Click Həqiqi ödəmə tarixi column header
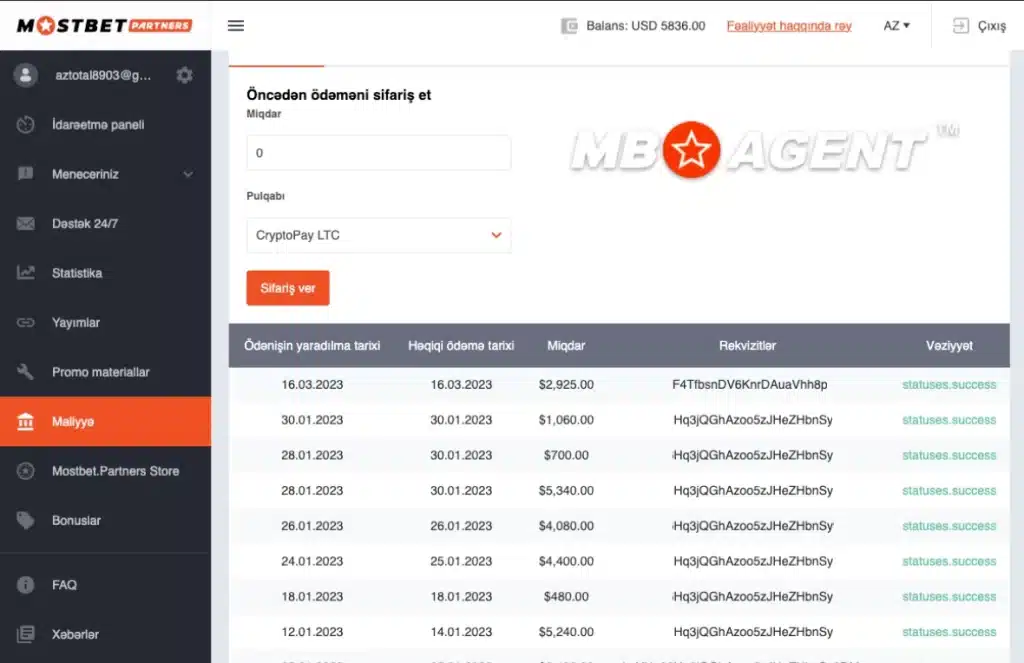This screenshot has height=663, width=1024. (461, 346)
